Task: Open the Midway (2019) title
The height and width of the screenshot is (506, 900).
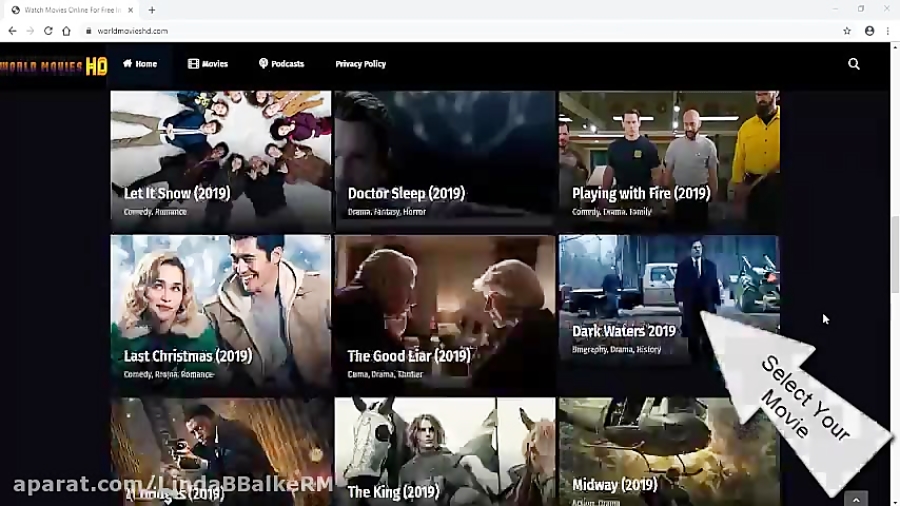Action: click(x=614, y=485)
